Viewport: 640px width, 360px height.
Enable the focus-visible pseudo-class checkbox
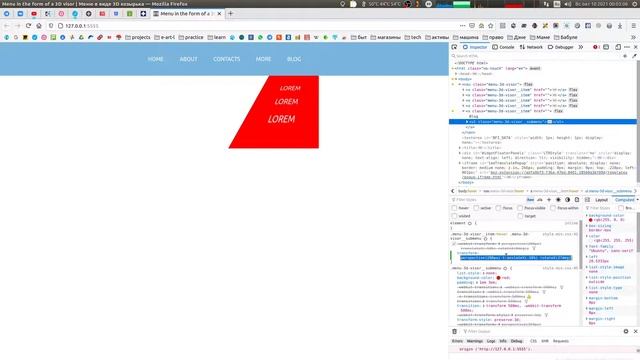click(x=520, y=208)
